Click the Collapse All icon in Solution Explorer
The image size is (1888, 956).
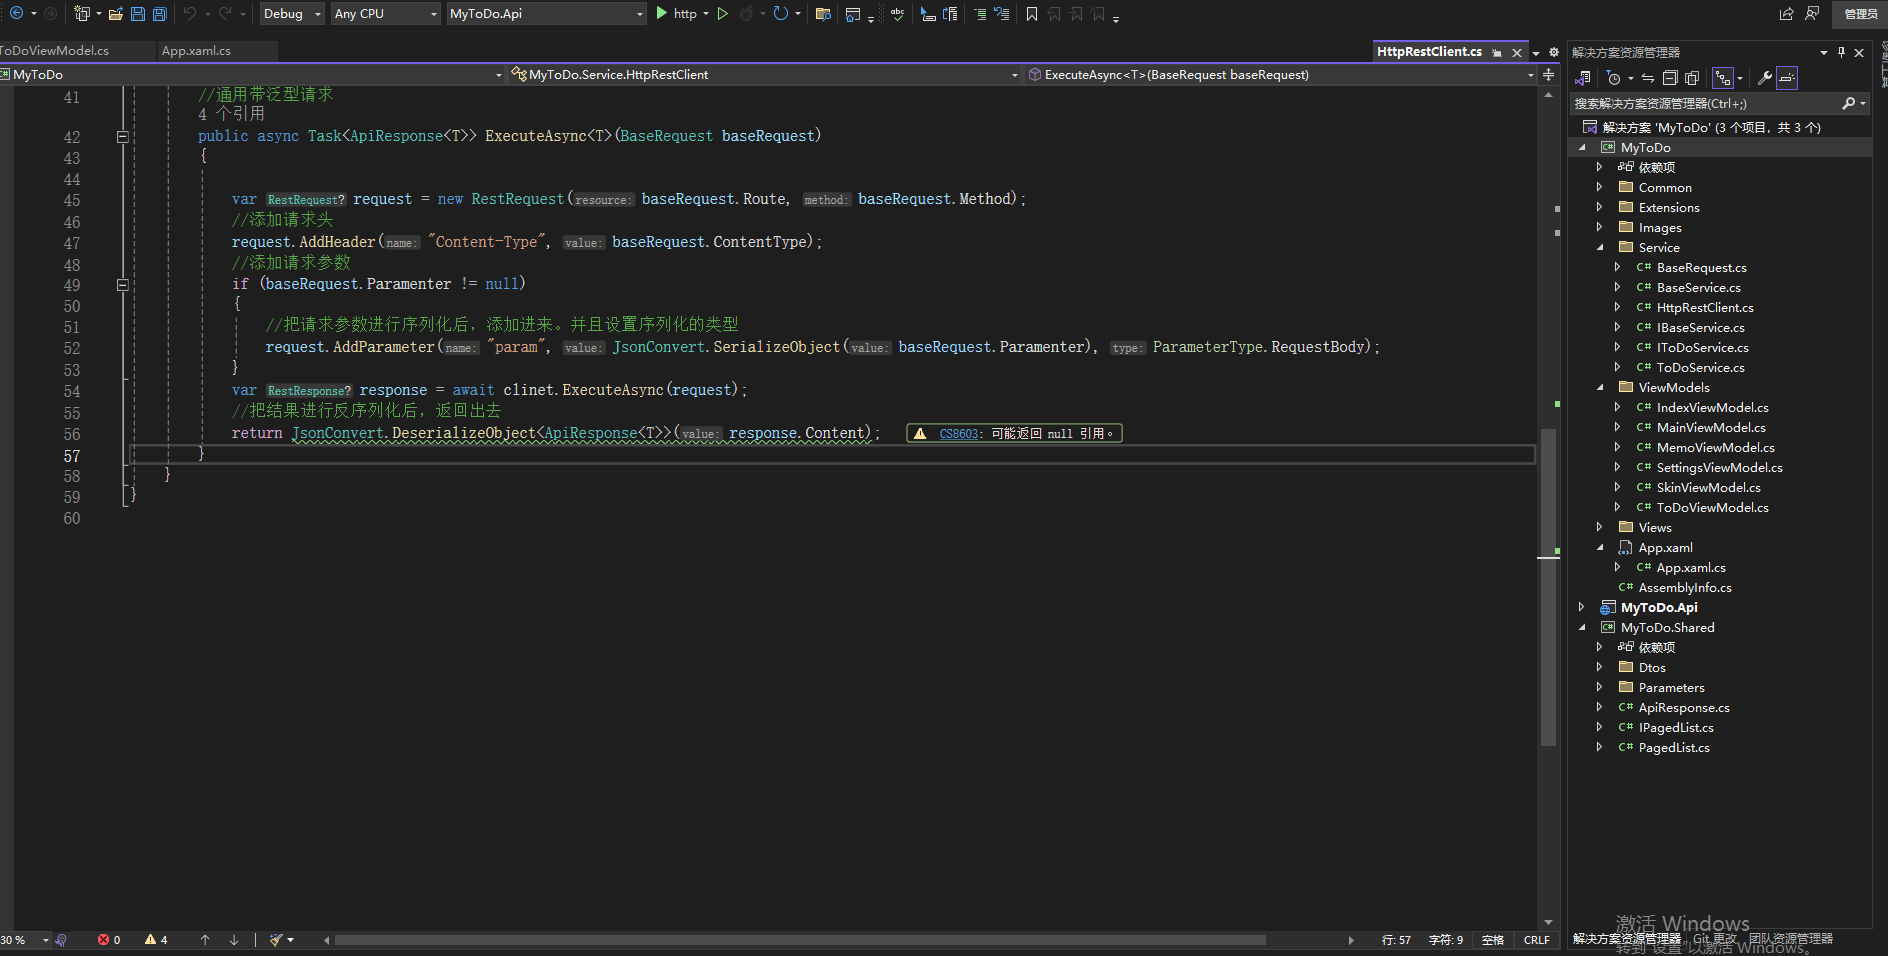pyautogui.click(x=1669, y=78)
